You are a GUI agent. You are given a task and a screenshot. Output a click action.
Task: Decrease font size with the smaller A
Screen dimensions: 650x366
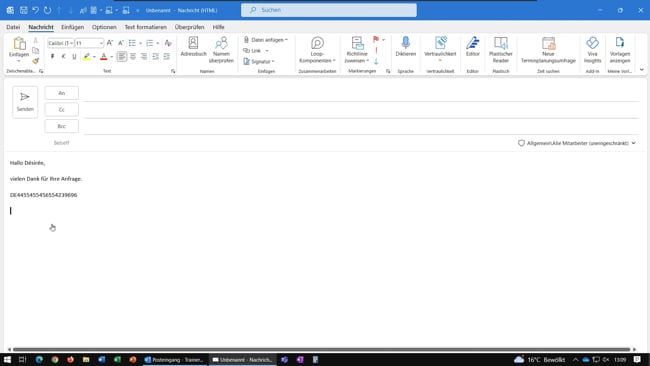point(121,43)
